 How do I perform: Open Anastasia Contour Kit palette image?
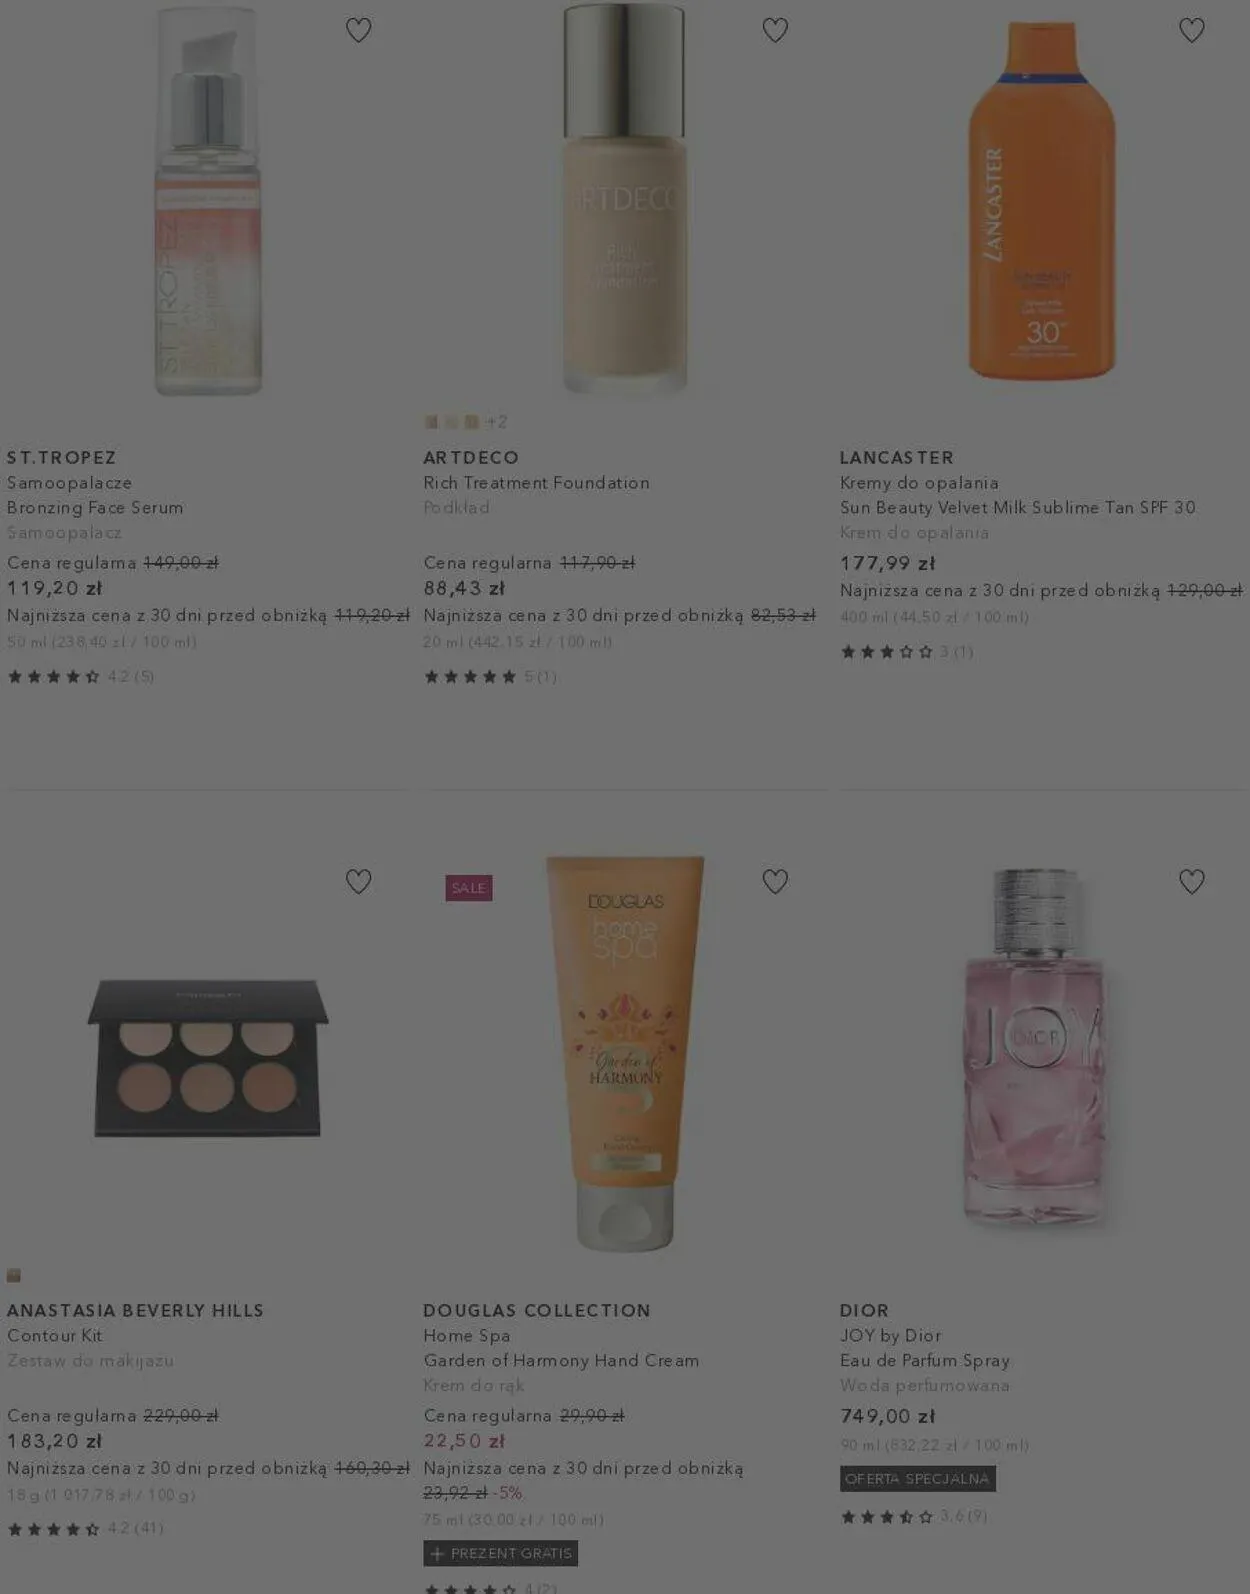[x=208, y=1057]
